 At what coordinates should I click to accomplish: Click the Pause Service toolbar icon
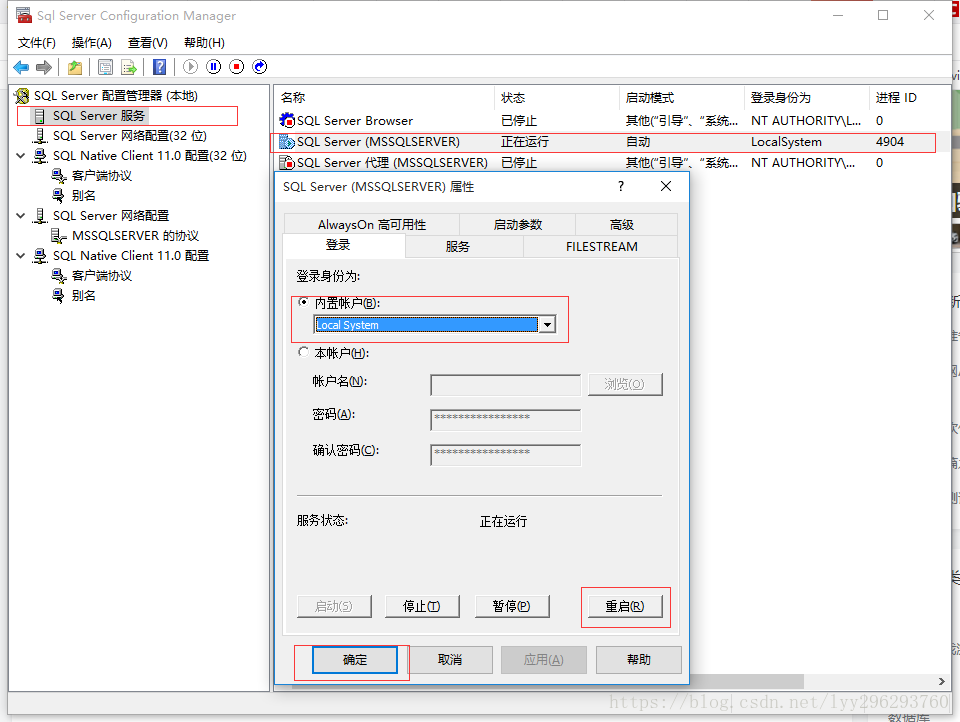(x=214, y=67)
